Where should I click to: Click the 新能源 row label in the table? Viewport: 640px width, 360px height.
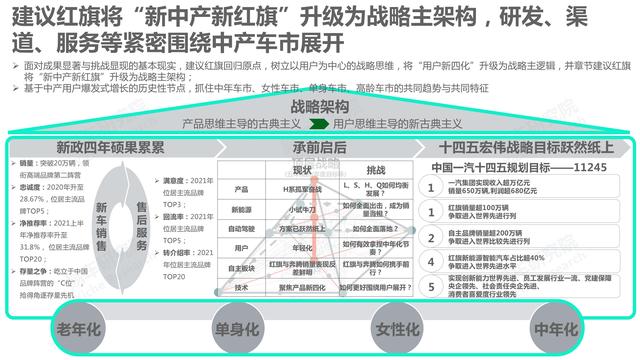(x=242, y=209)
